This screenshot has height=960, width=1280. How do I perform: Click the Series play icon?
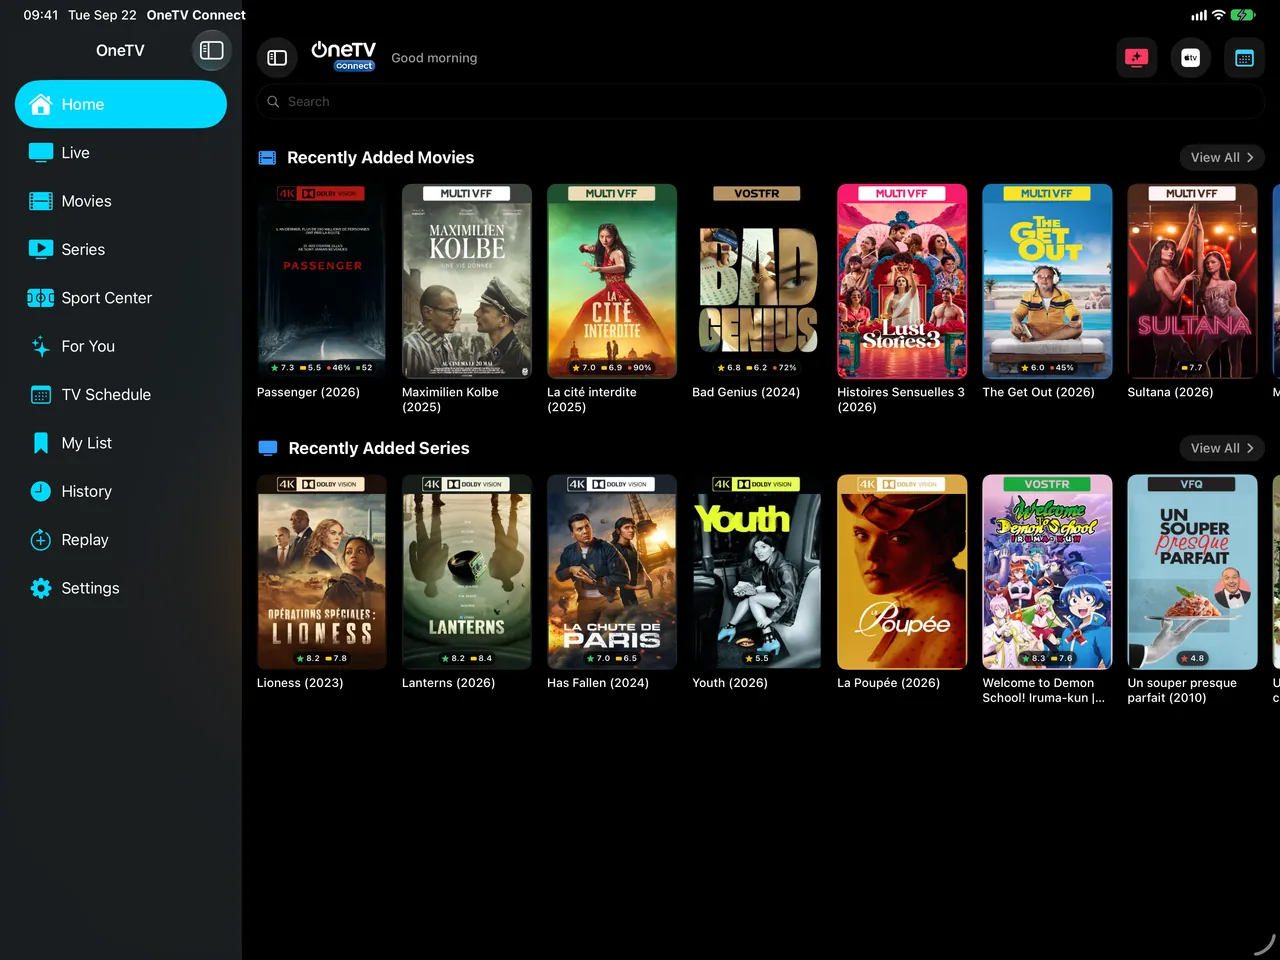point(41,249)
